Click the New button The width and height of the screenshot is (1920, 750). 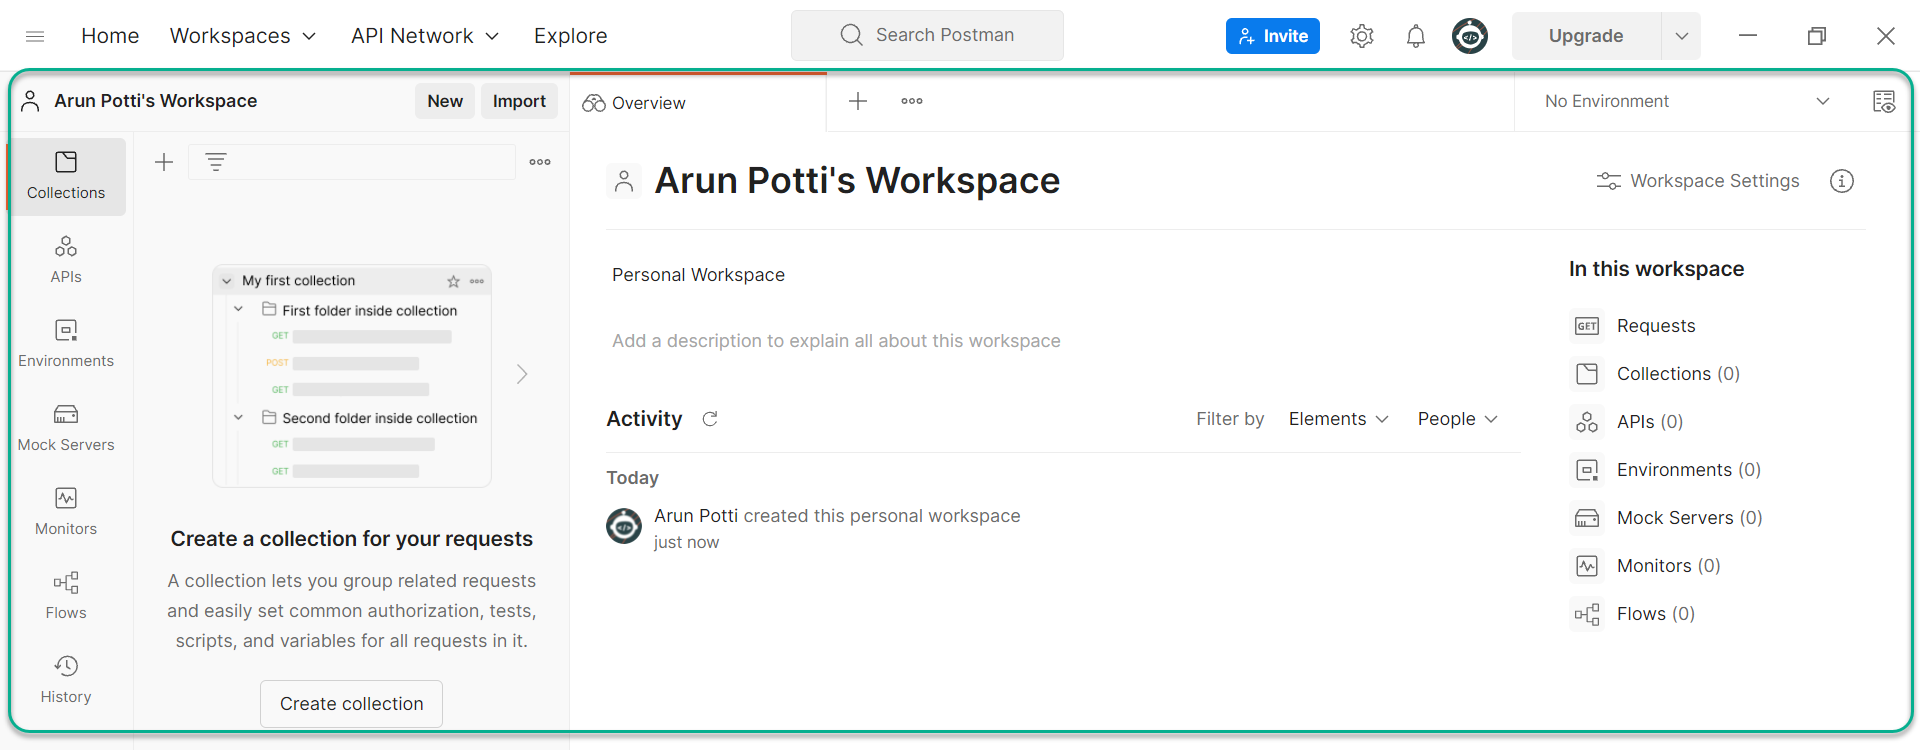tap(445, 101)
